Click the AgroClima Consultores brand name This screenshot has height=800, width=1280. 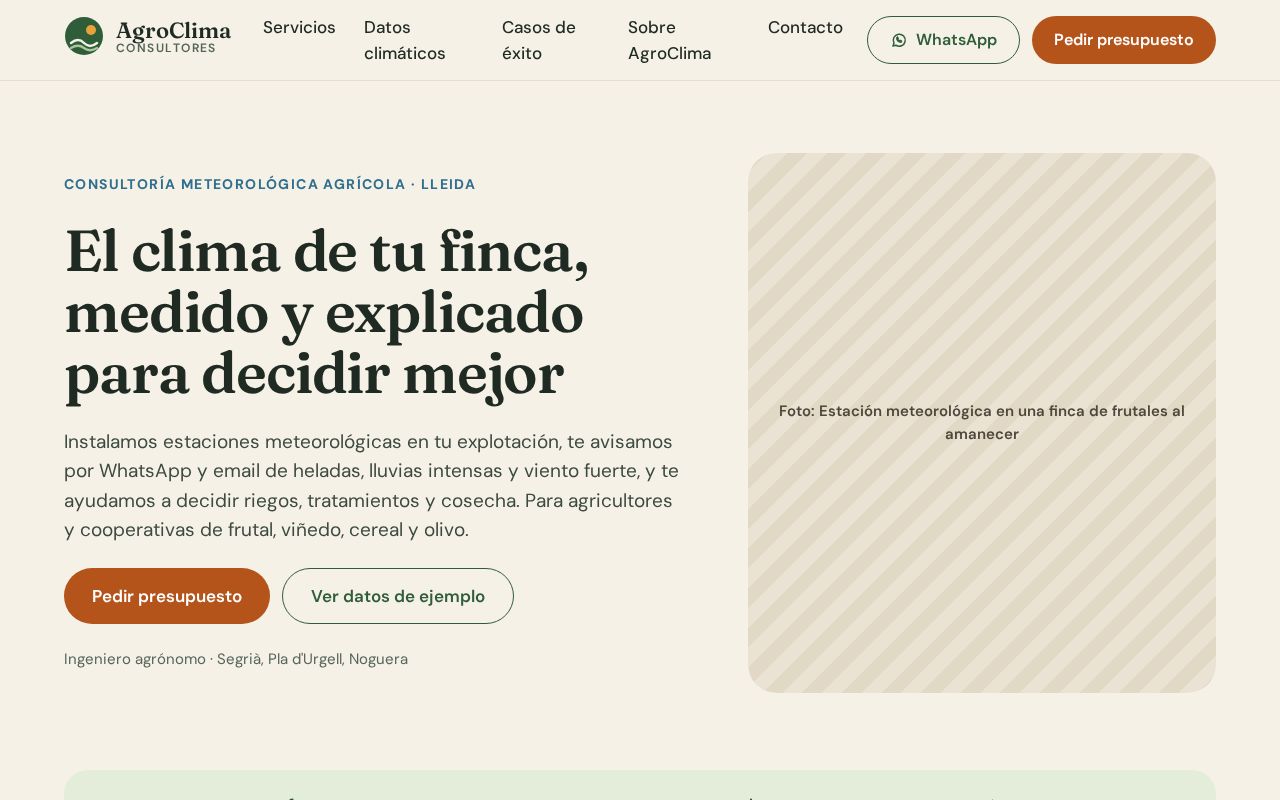tap(173, 37)
